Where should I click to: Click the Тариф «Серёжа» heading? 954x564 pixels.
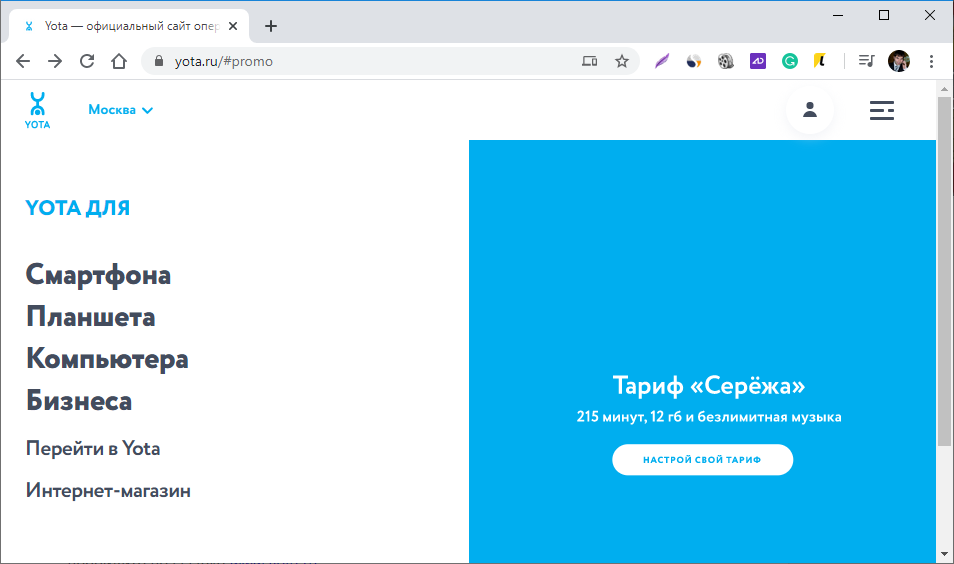tap(709, 386)
